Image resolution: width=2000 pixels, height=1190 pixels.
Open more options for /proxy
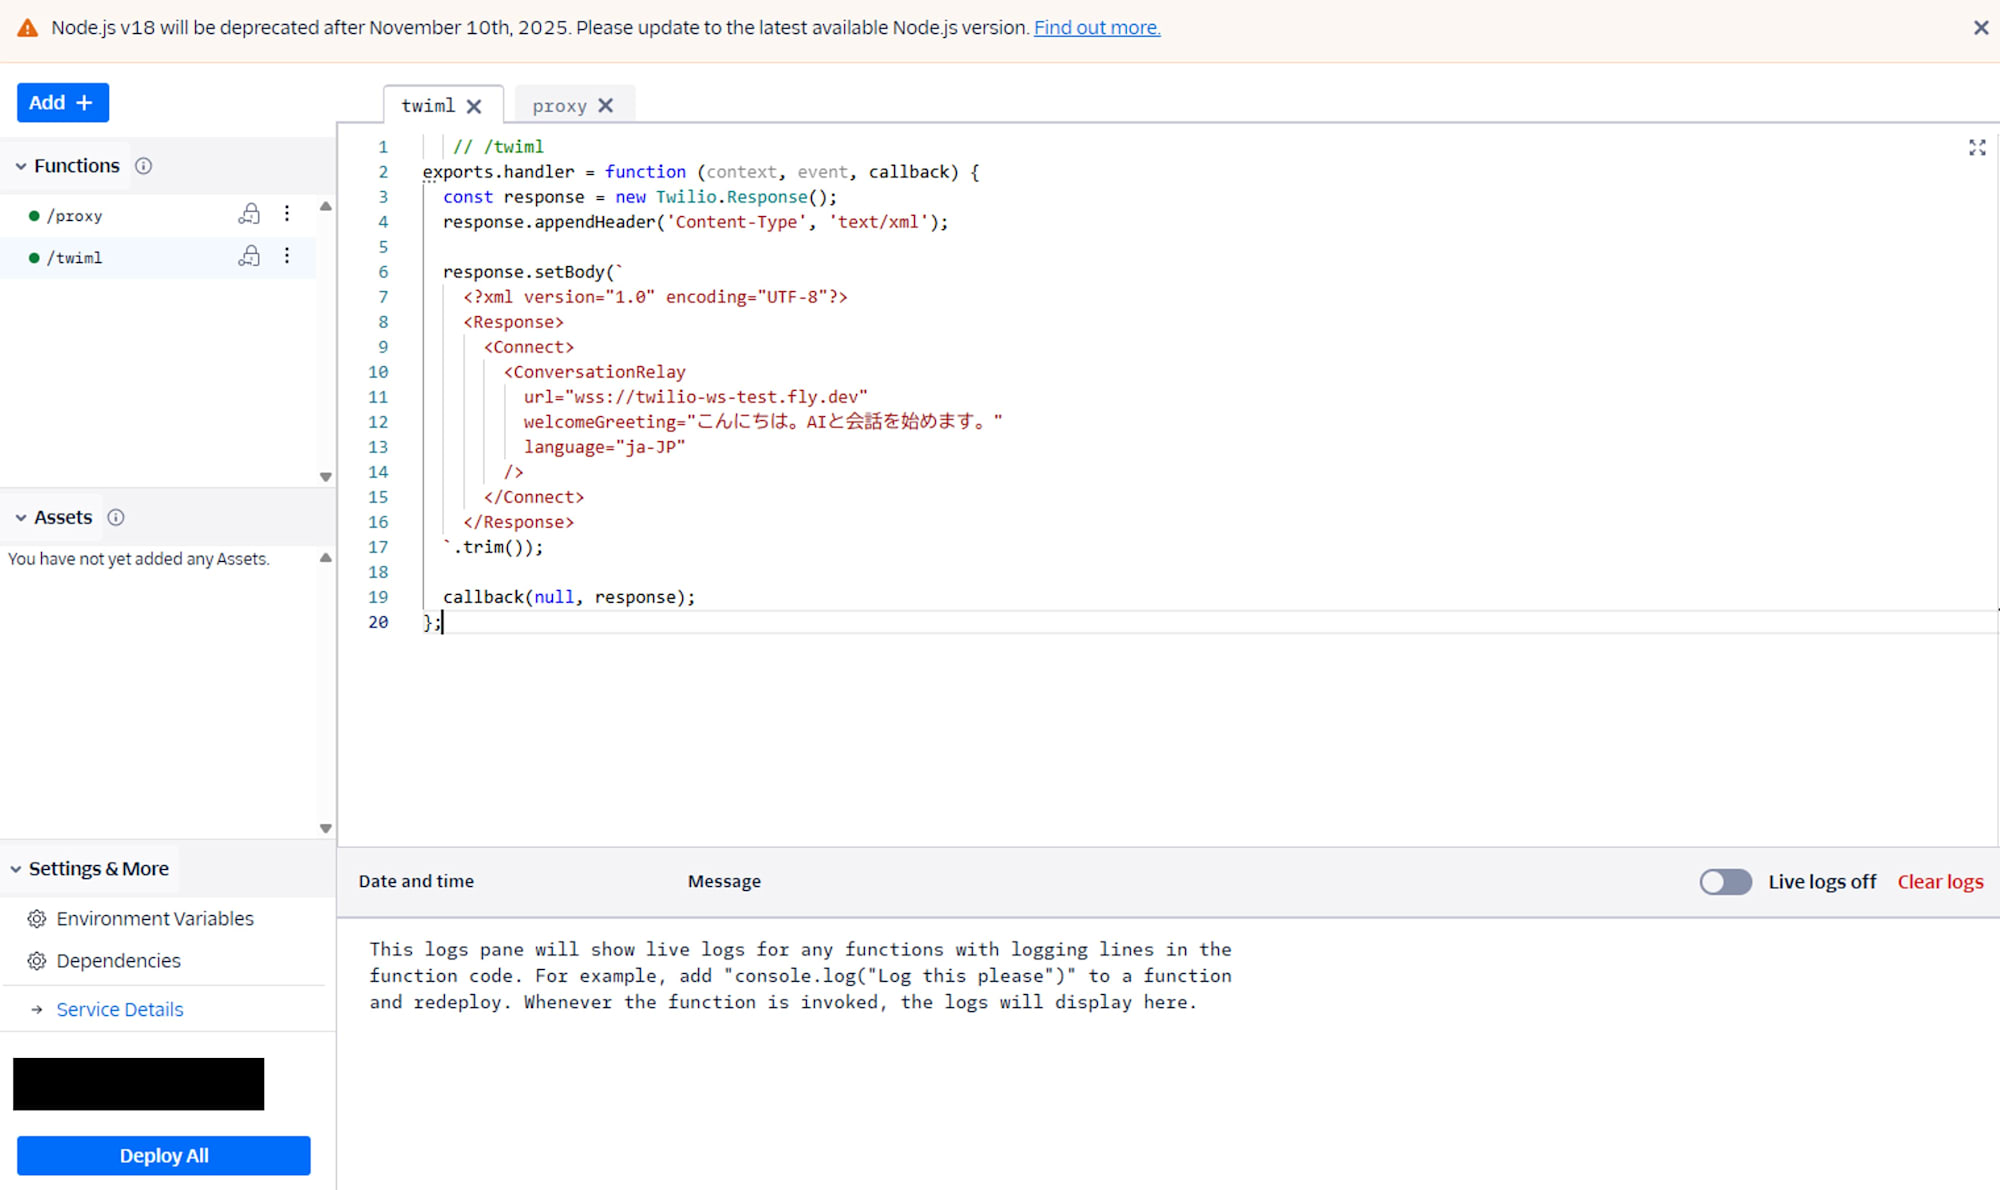[x=287, y=214]
